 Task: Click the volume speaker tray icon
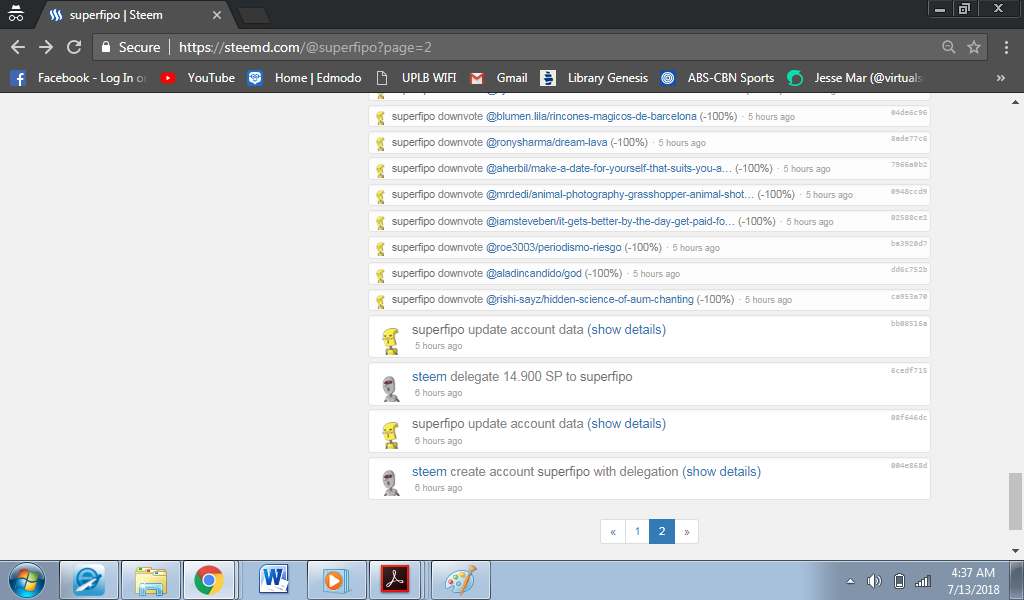(x=874, y=580)
